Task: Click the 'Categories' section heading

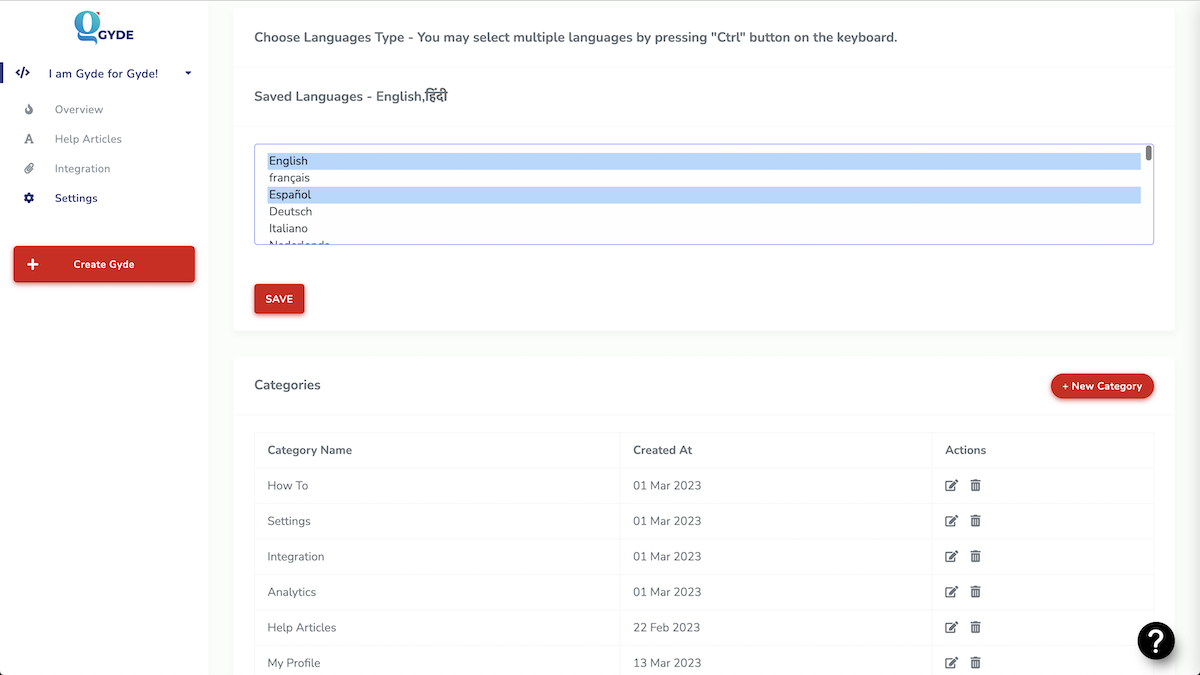Action: tap(287, 385)
